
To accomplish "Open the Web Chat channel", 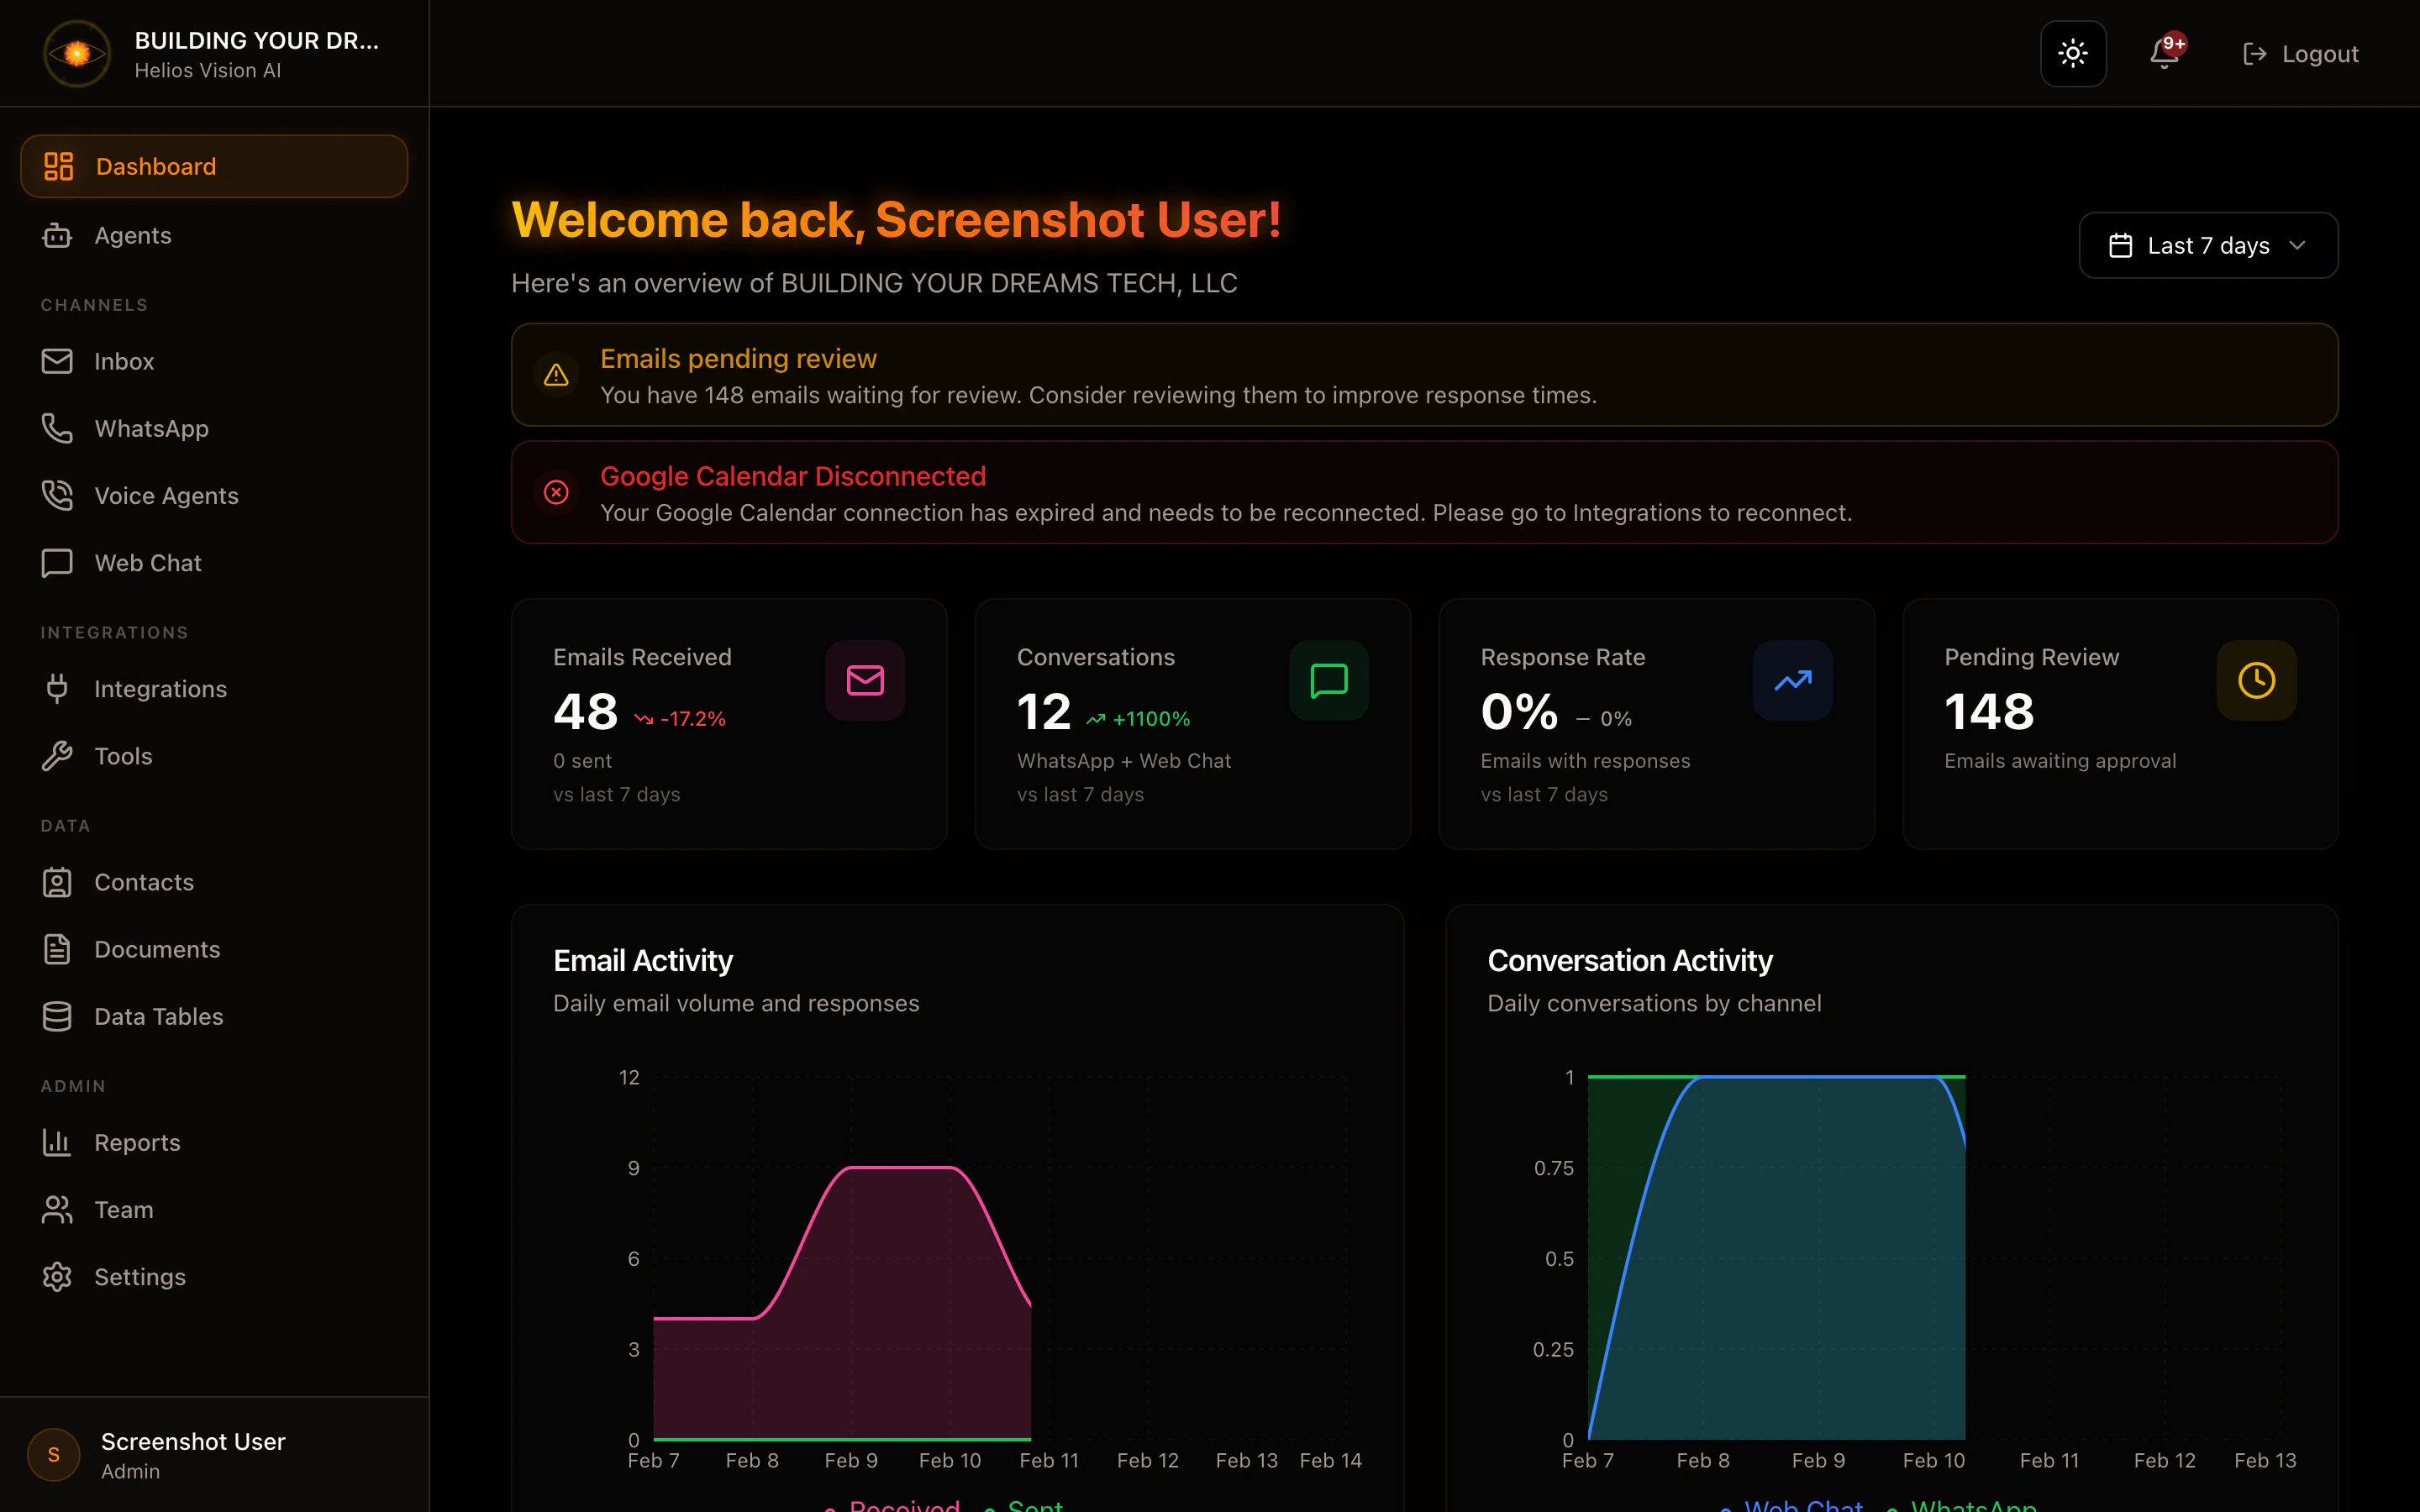I will coord(147,562).
